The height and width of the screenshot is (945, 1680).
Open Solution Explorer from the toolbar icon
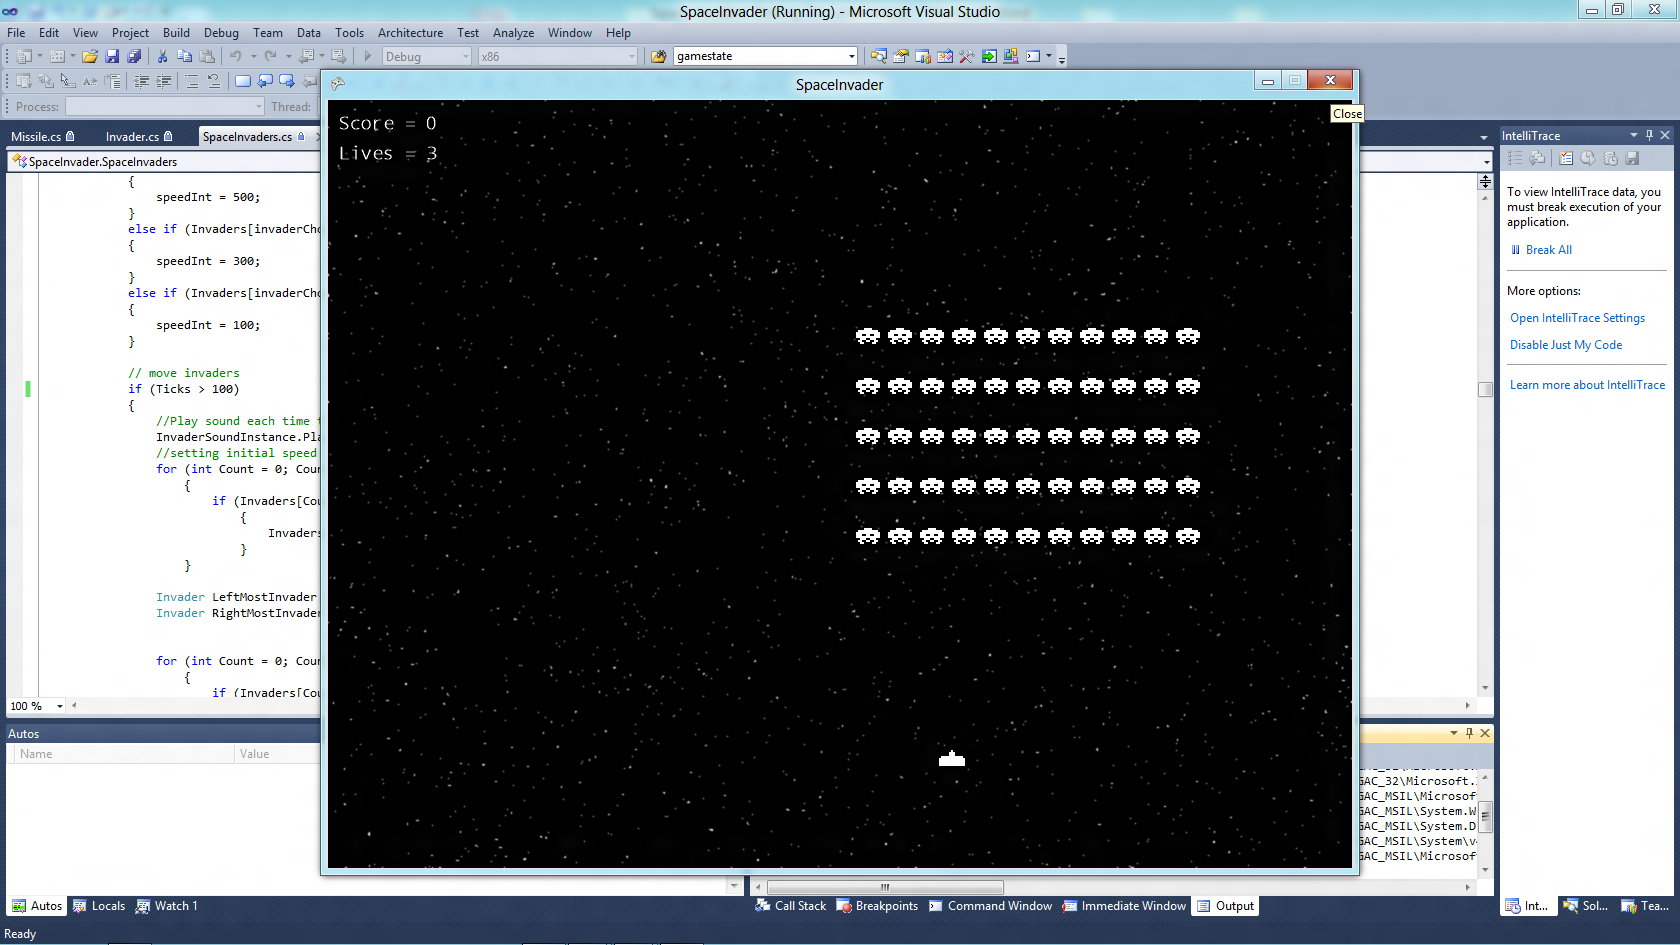click(x=878, y=56)
